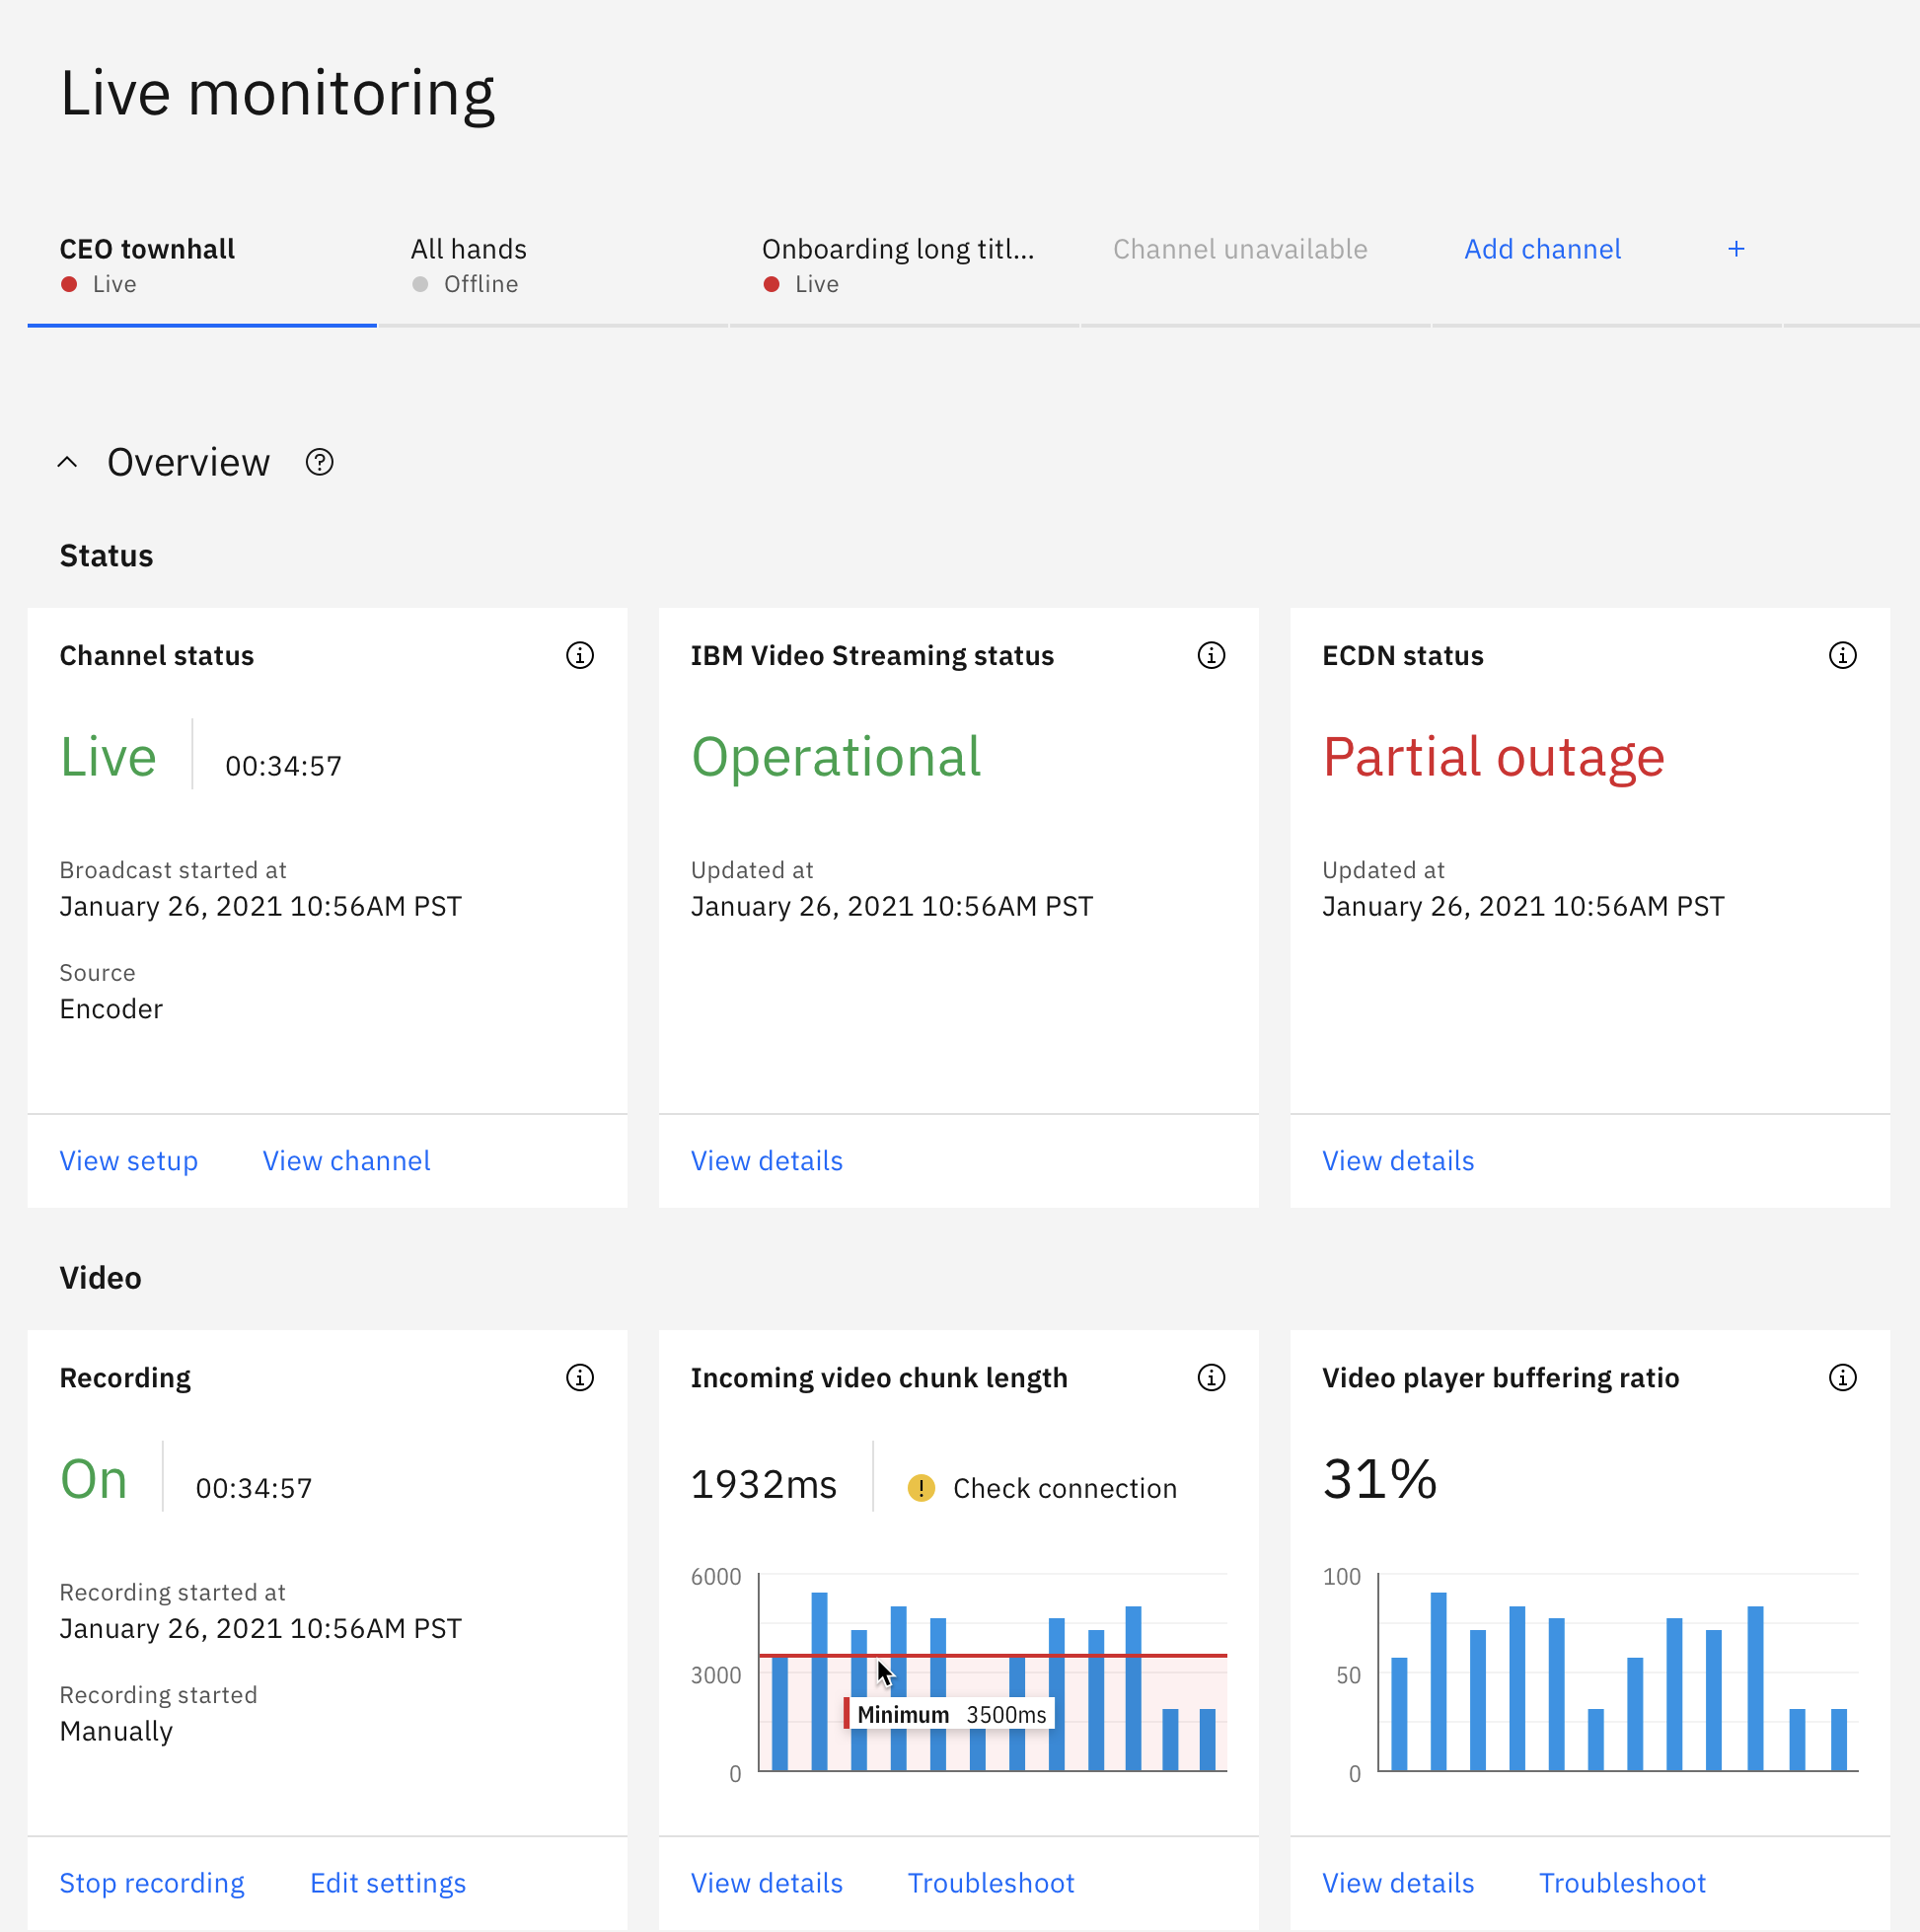Click the Overview help question-mark icon
The width and height of the screenshot is (1920, 1932).
click(x=319, y=462)
